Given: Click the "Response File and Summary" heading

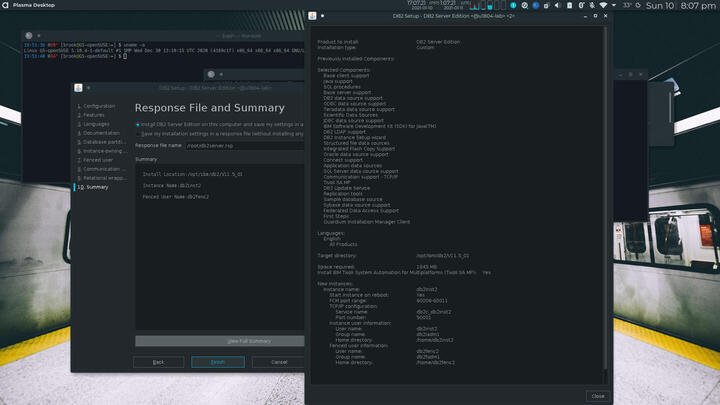Looking at the screenshot, I should (x=210, y=108).
